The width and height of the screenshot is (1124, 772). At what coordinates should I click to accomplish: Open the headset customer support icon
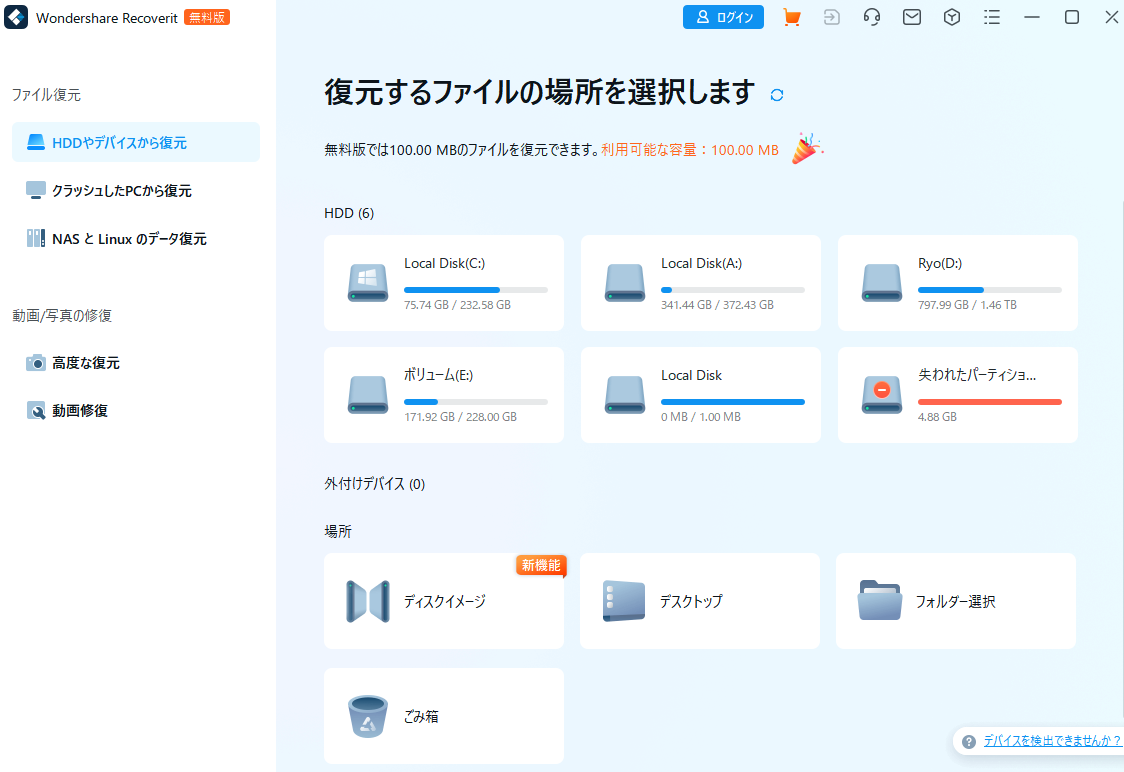pyautogui.click(x=871, y=17)
